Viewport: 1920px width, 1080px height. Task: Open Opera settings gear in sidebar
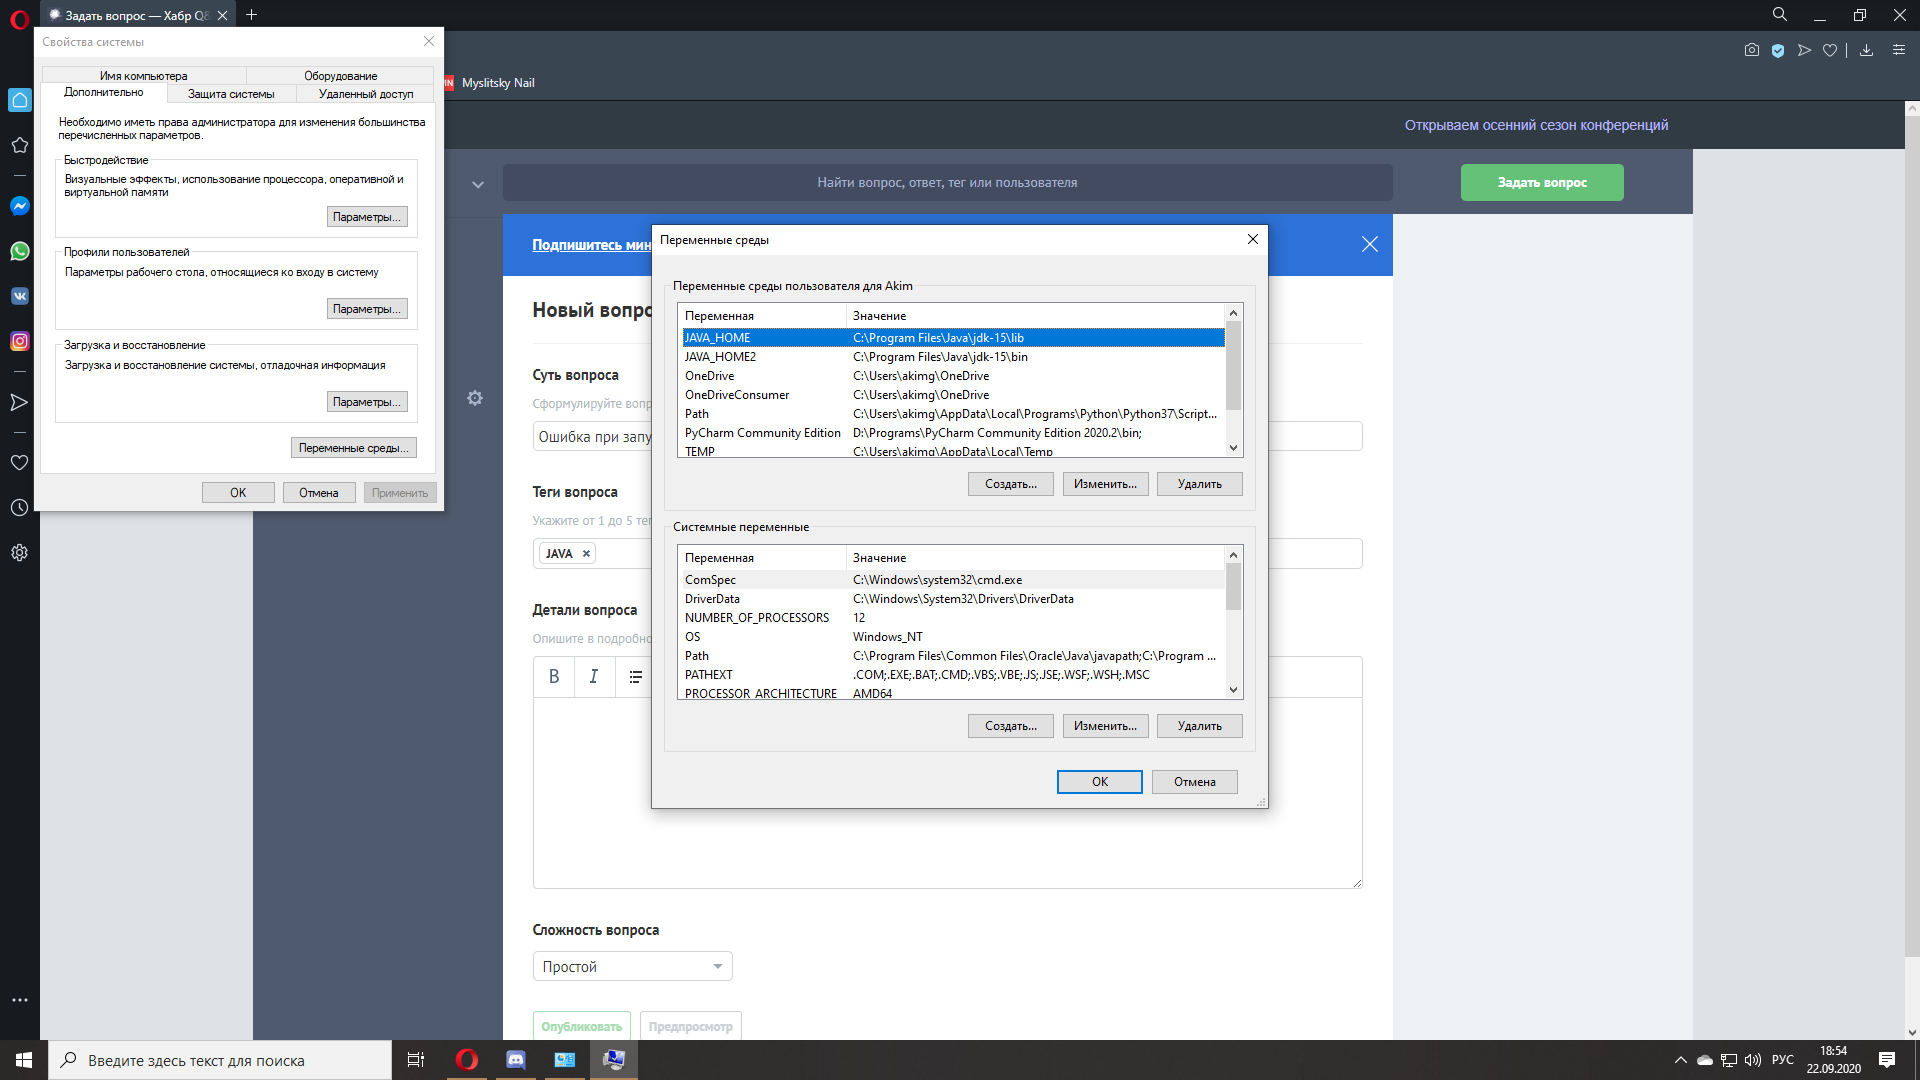tap(19, 552)
